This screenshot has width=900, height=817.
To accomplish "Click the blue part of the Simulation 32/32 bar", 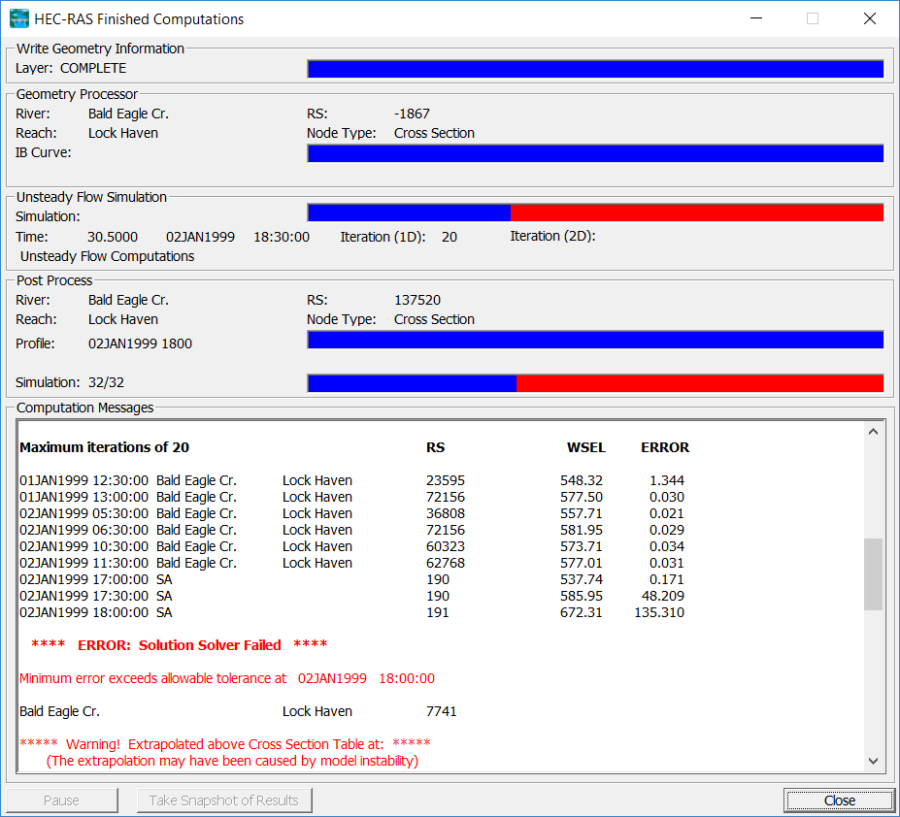I will [411, 383].
